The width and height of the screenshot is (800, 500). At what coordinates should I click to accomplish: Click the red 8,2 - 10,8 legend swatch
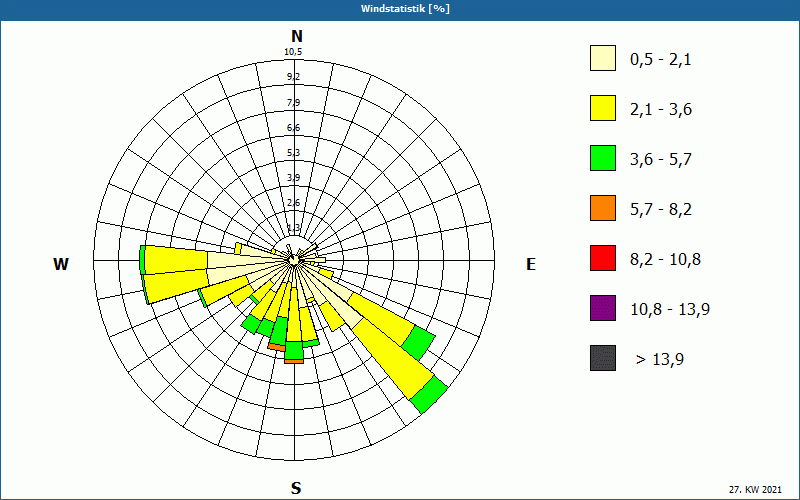click(603, 258)
